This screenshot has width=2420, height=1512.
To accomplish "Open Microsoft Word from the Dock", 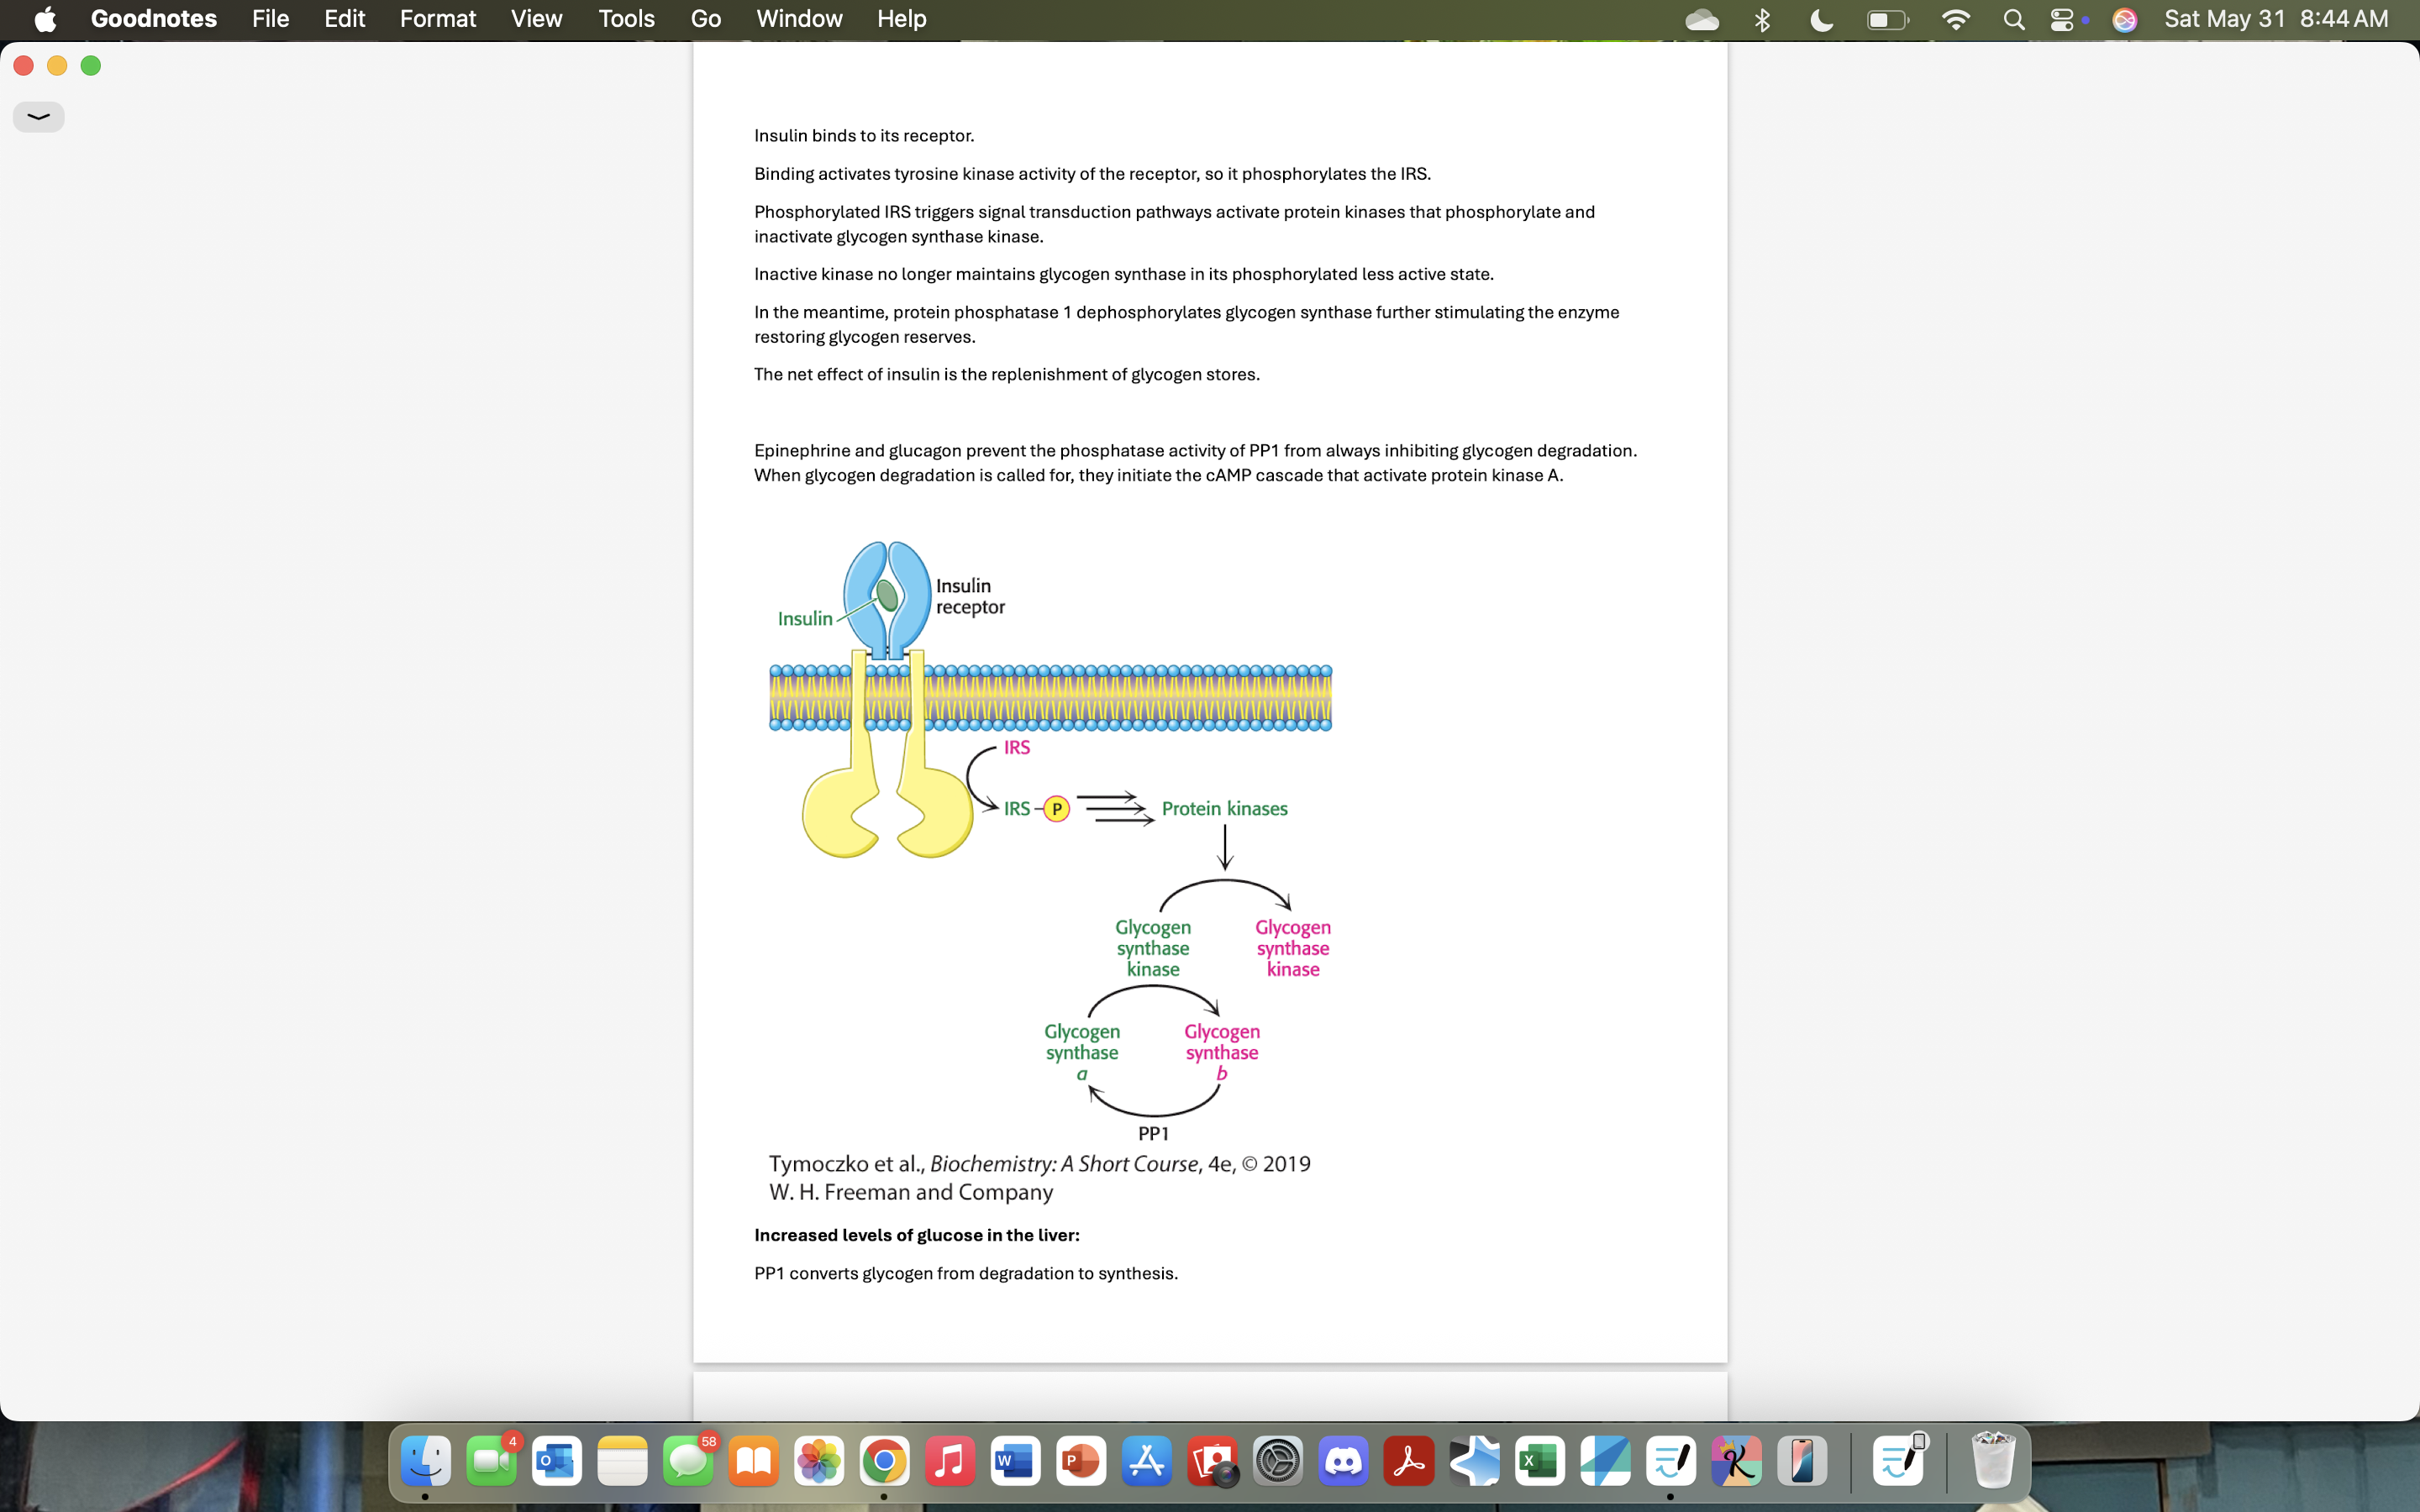I will pyautogui.click(x=1015, y=1460).
